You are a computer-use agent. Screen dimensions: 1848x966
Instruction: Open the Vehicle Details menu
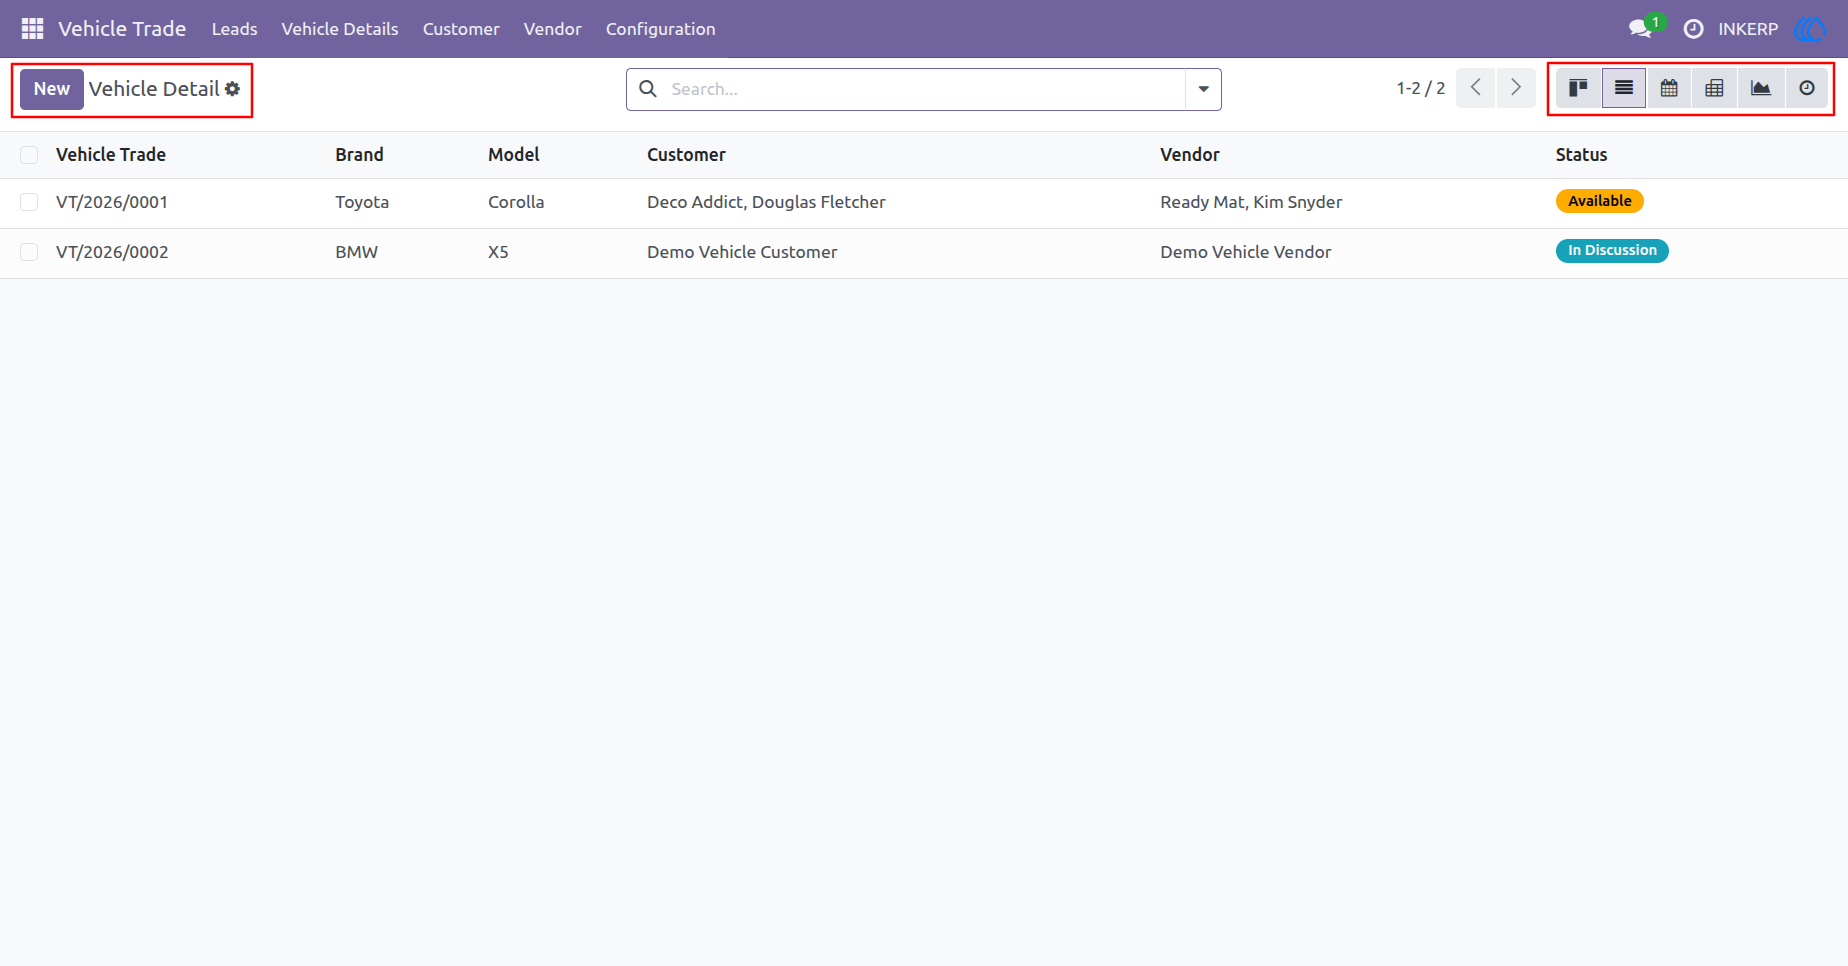tap(340, 29)
